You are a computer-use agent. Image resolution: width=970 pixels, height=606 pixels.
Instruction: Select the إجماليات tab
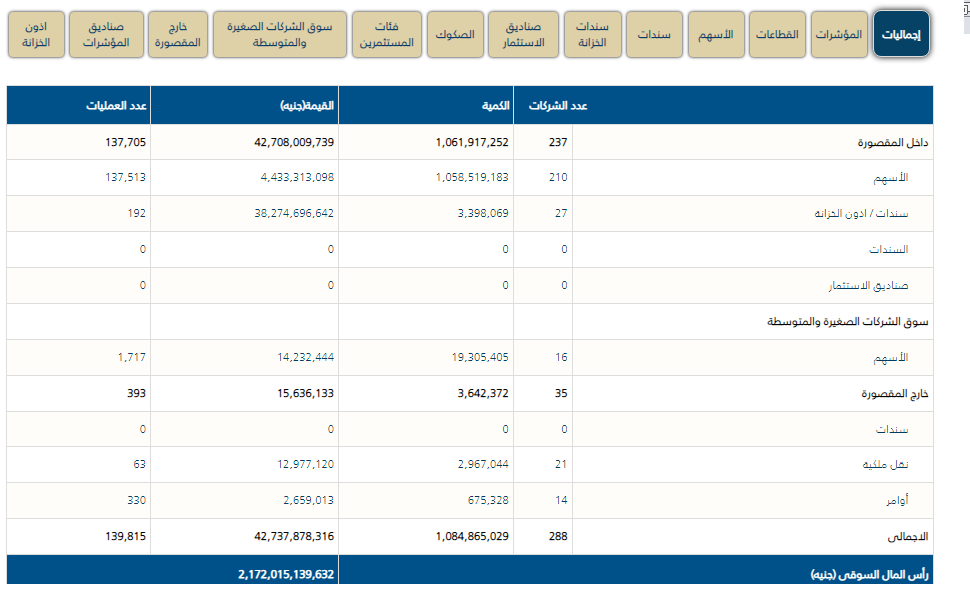901,35
